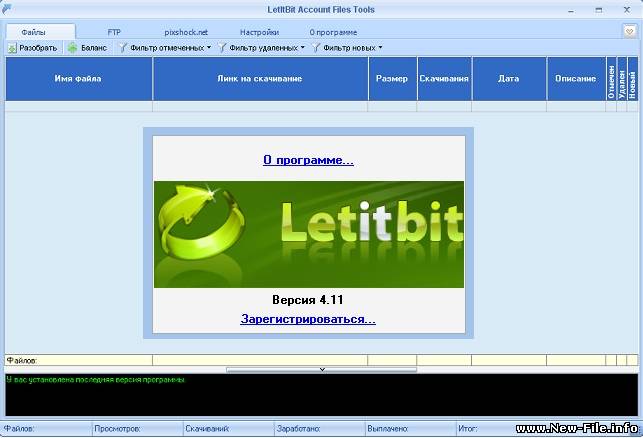Viewport: 643px width, 438px height.
Task: Click the Итог: status bar entry
Action: point(467,429)
